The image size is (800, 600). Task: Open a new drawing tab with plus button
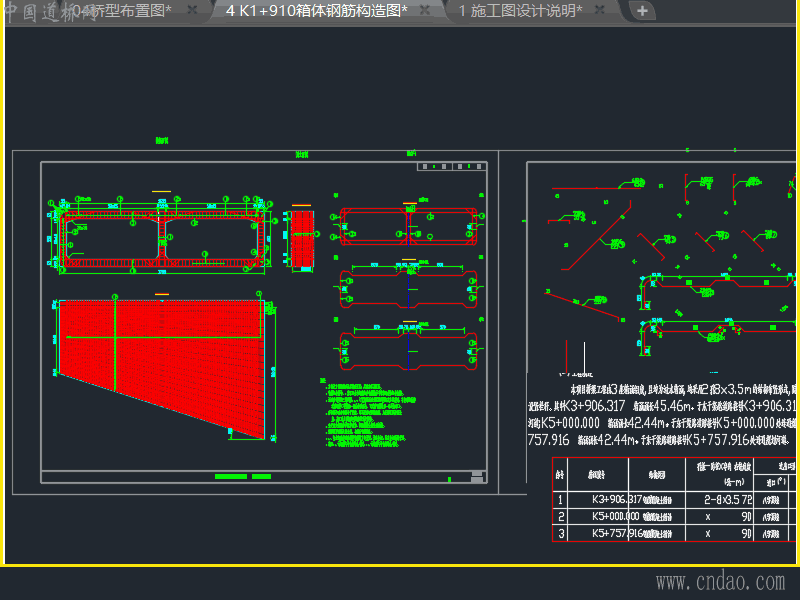coord(642,10)
